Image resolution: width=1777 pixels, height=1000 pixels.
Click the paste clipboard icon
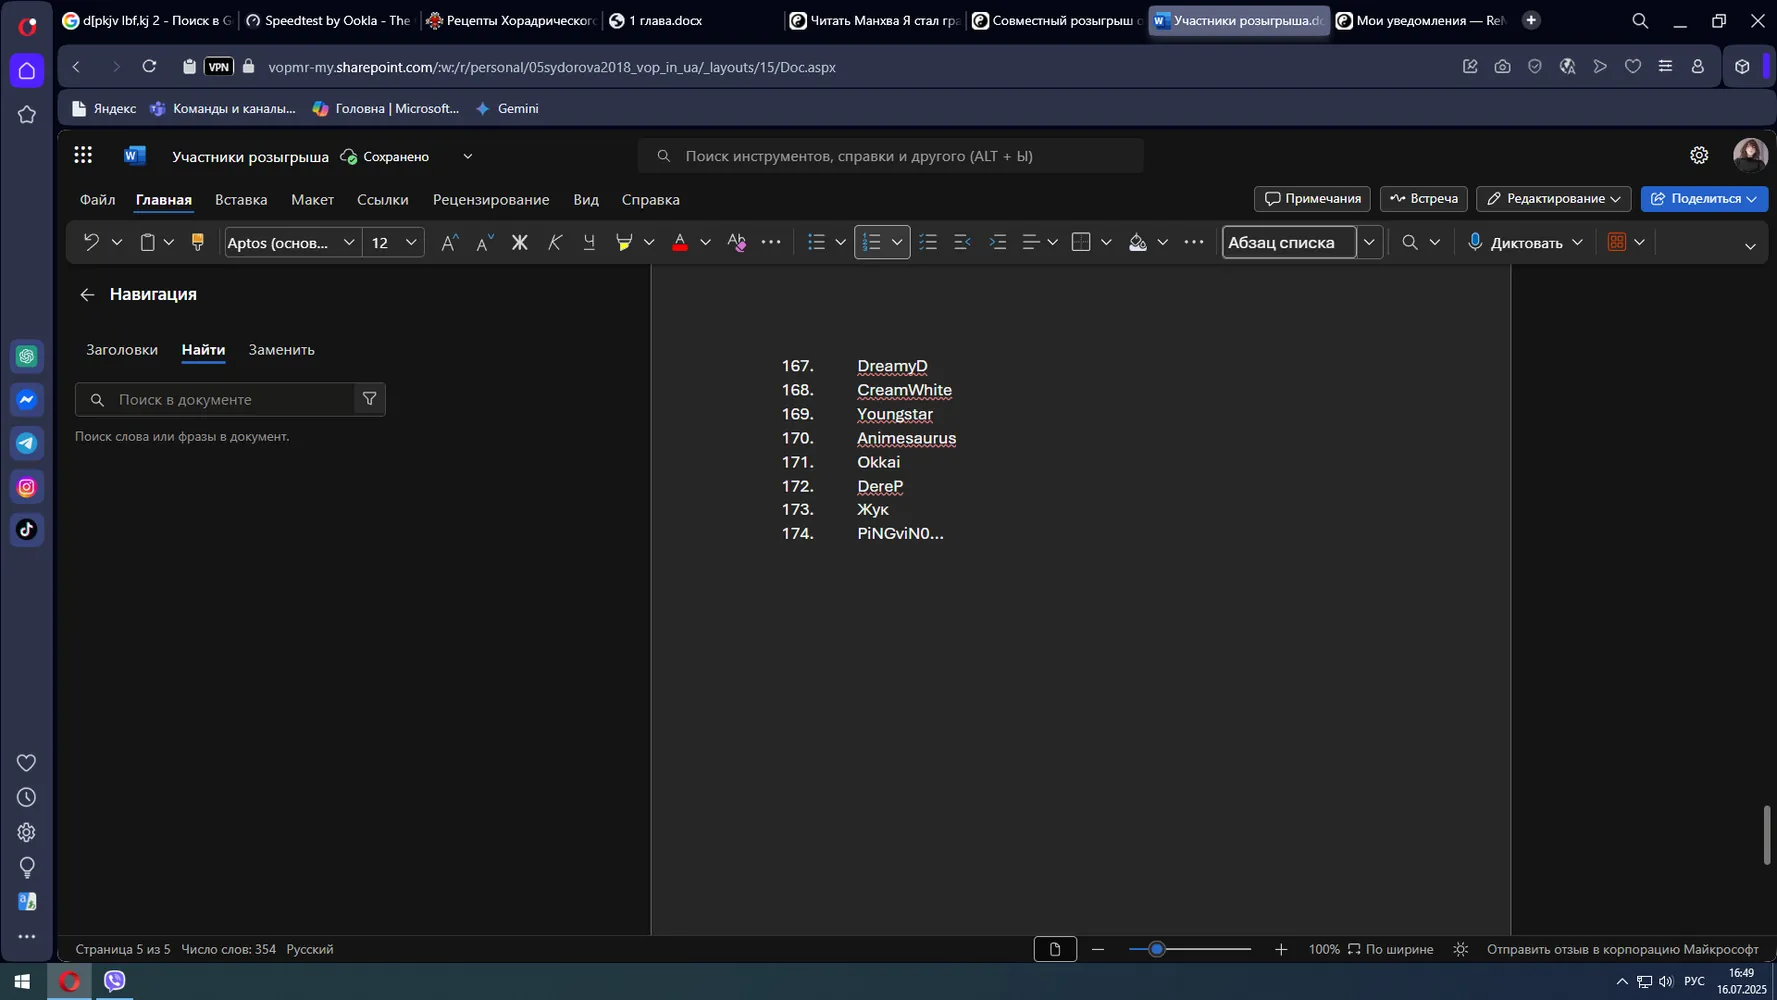[x=147, y=242]
